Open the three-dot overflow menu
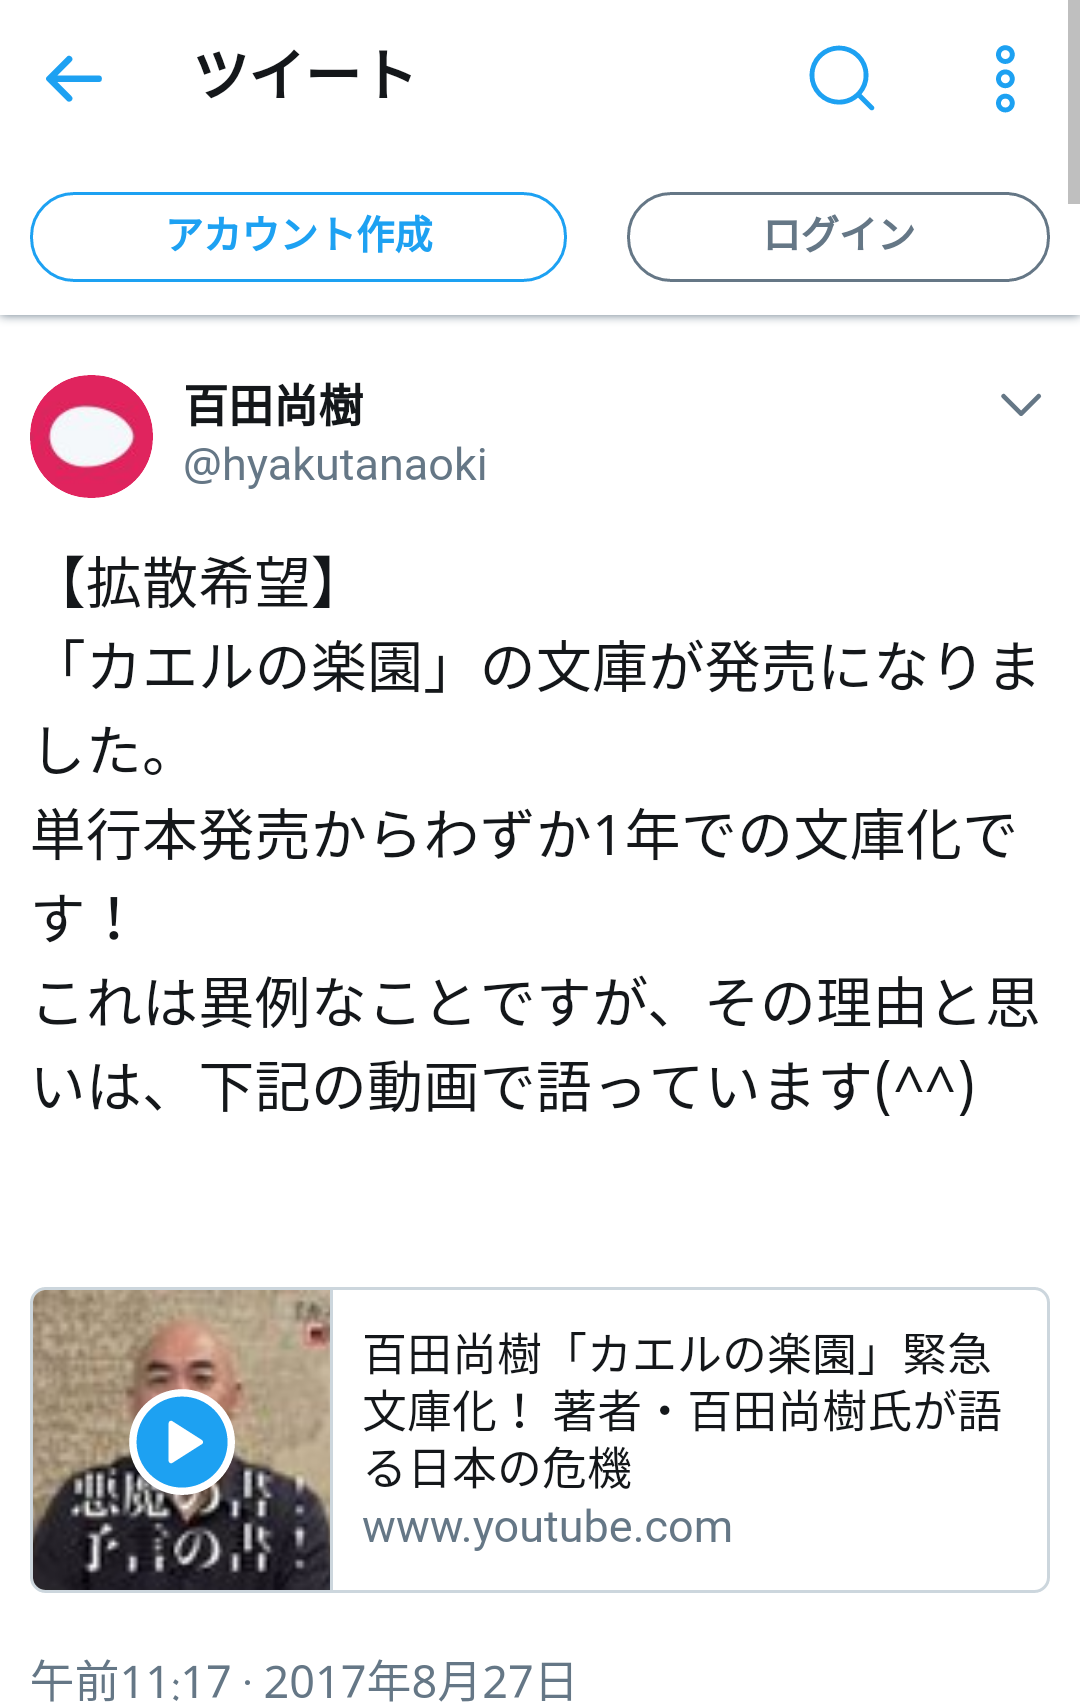Image resolution: width=1080 pixels, height=1704 pixels. [1005, 79]
